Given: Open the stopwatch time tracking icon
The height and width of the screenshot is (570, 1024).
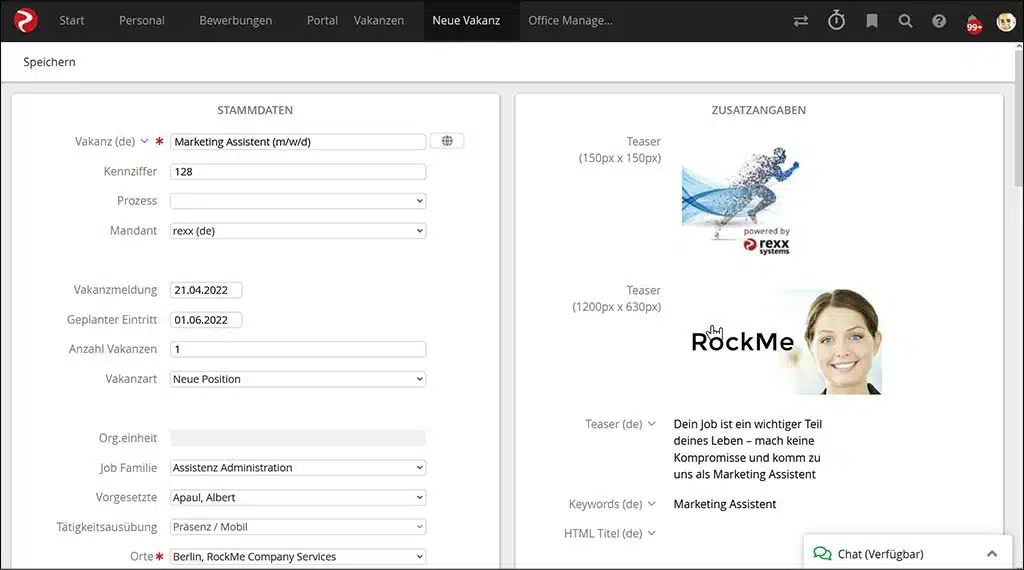Looking at the screenshot, I should pyautogui.click(x=837, y=20).
